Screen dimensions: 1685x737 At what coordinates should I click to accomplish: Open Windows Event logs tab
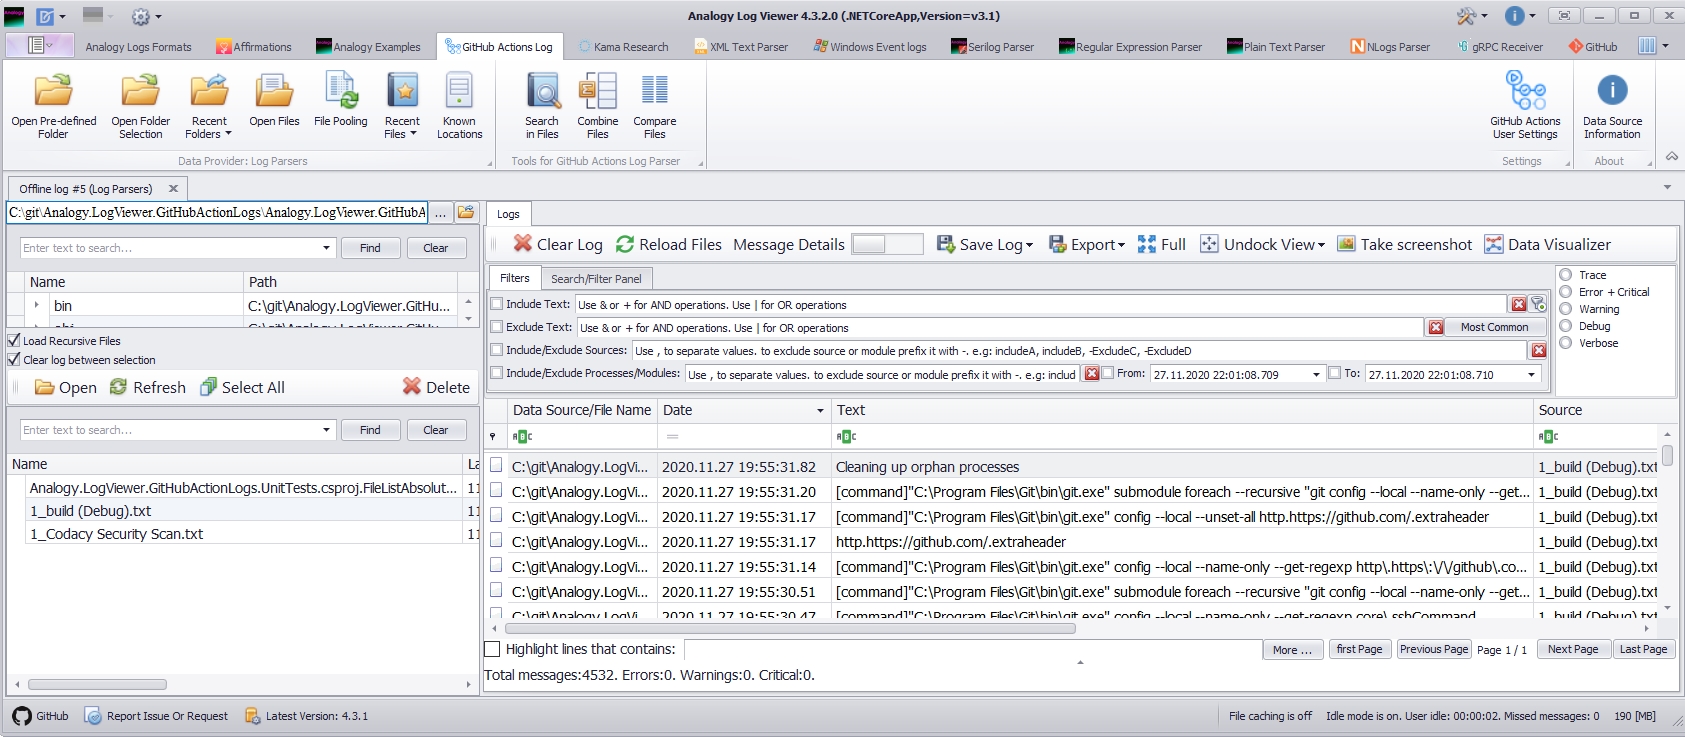[870, 47]
